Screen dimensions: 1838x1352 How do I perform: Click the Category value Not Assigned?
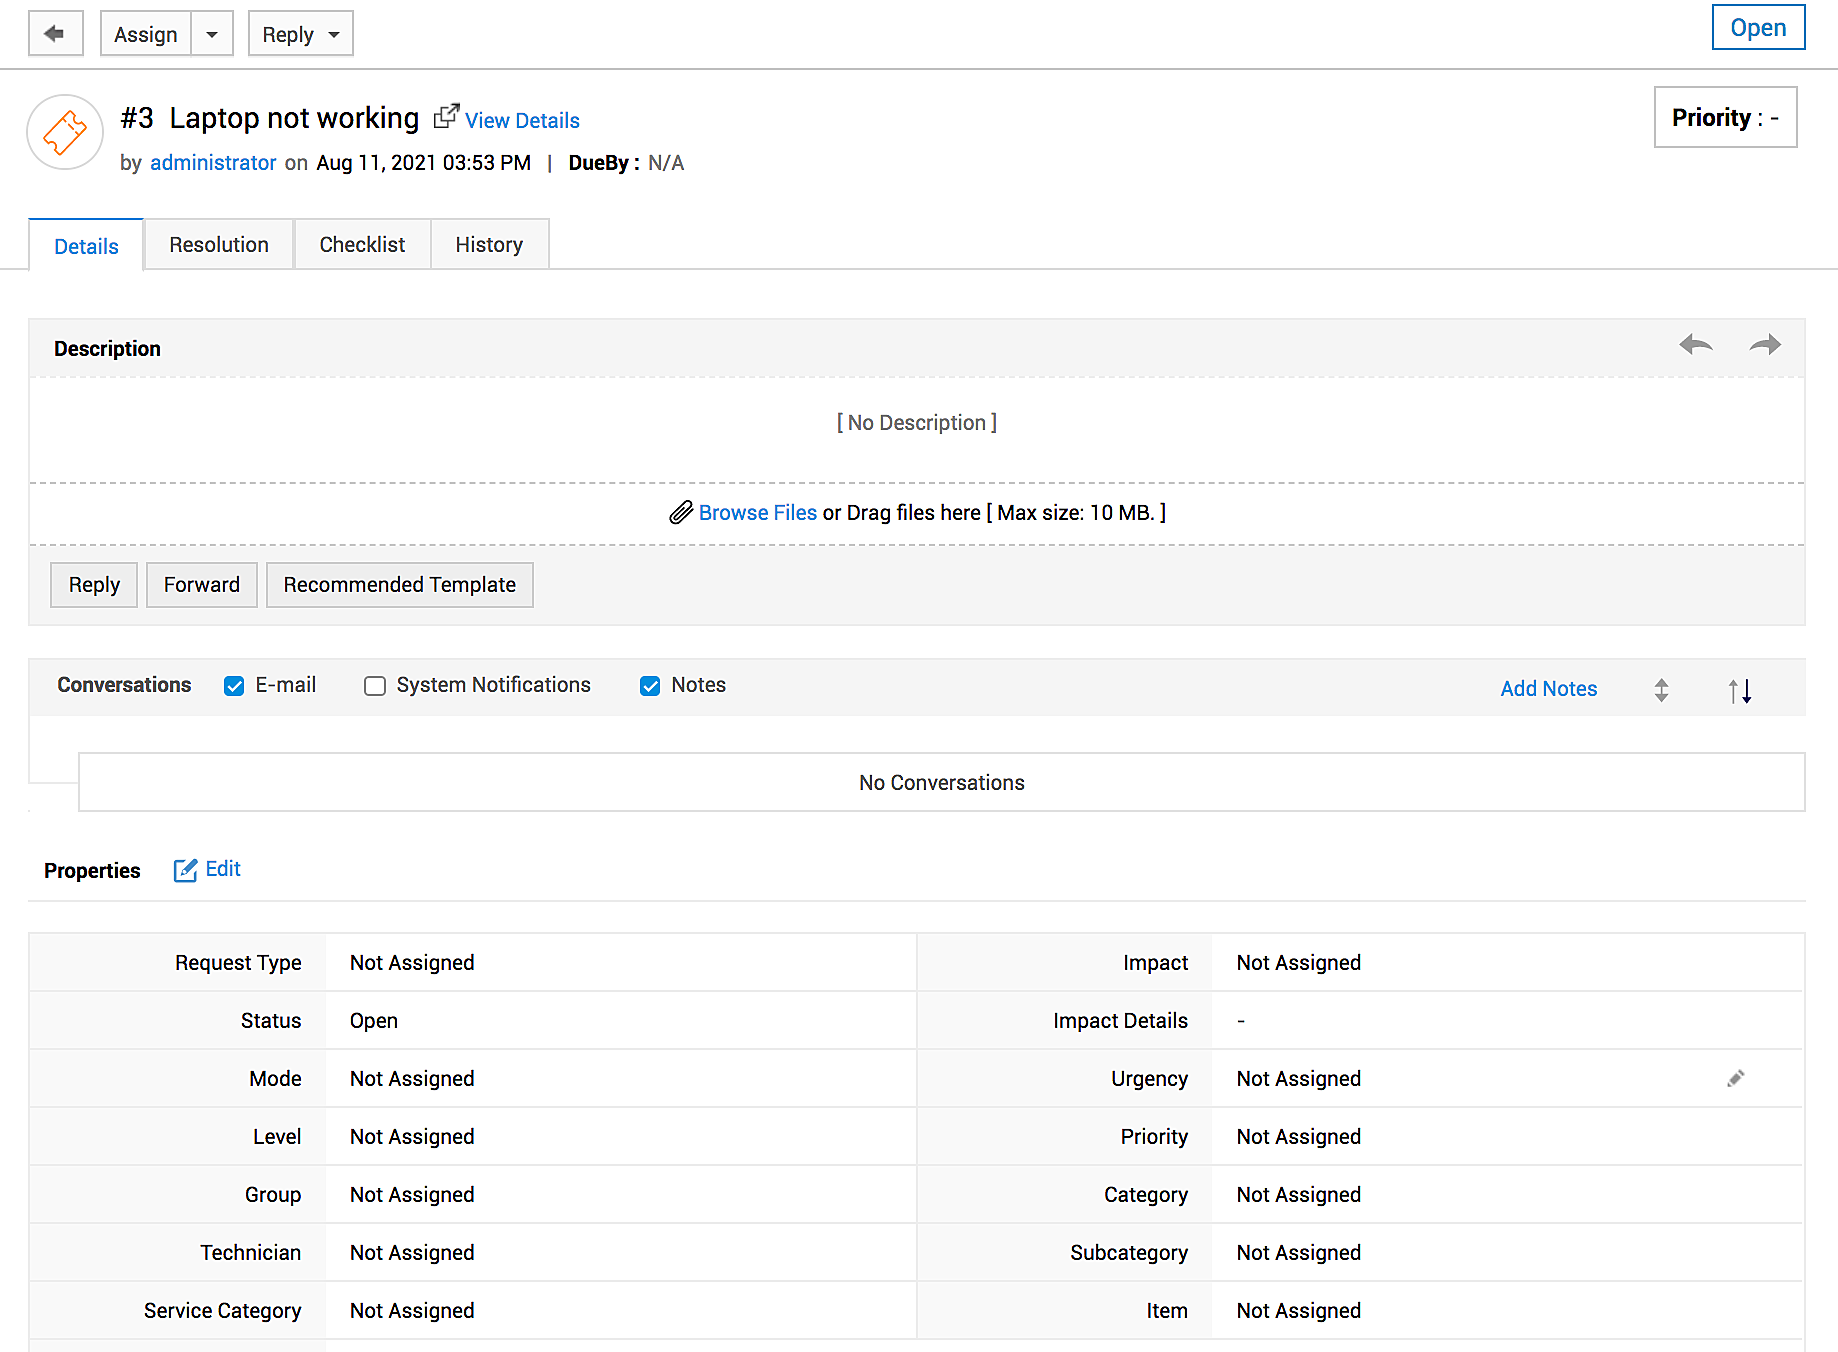[x=1299, y=1195]
